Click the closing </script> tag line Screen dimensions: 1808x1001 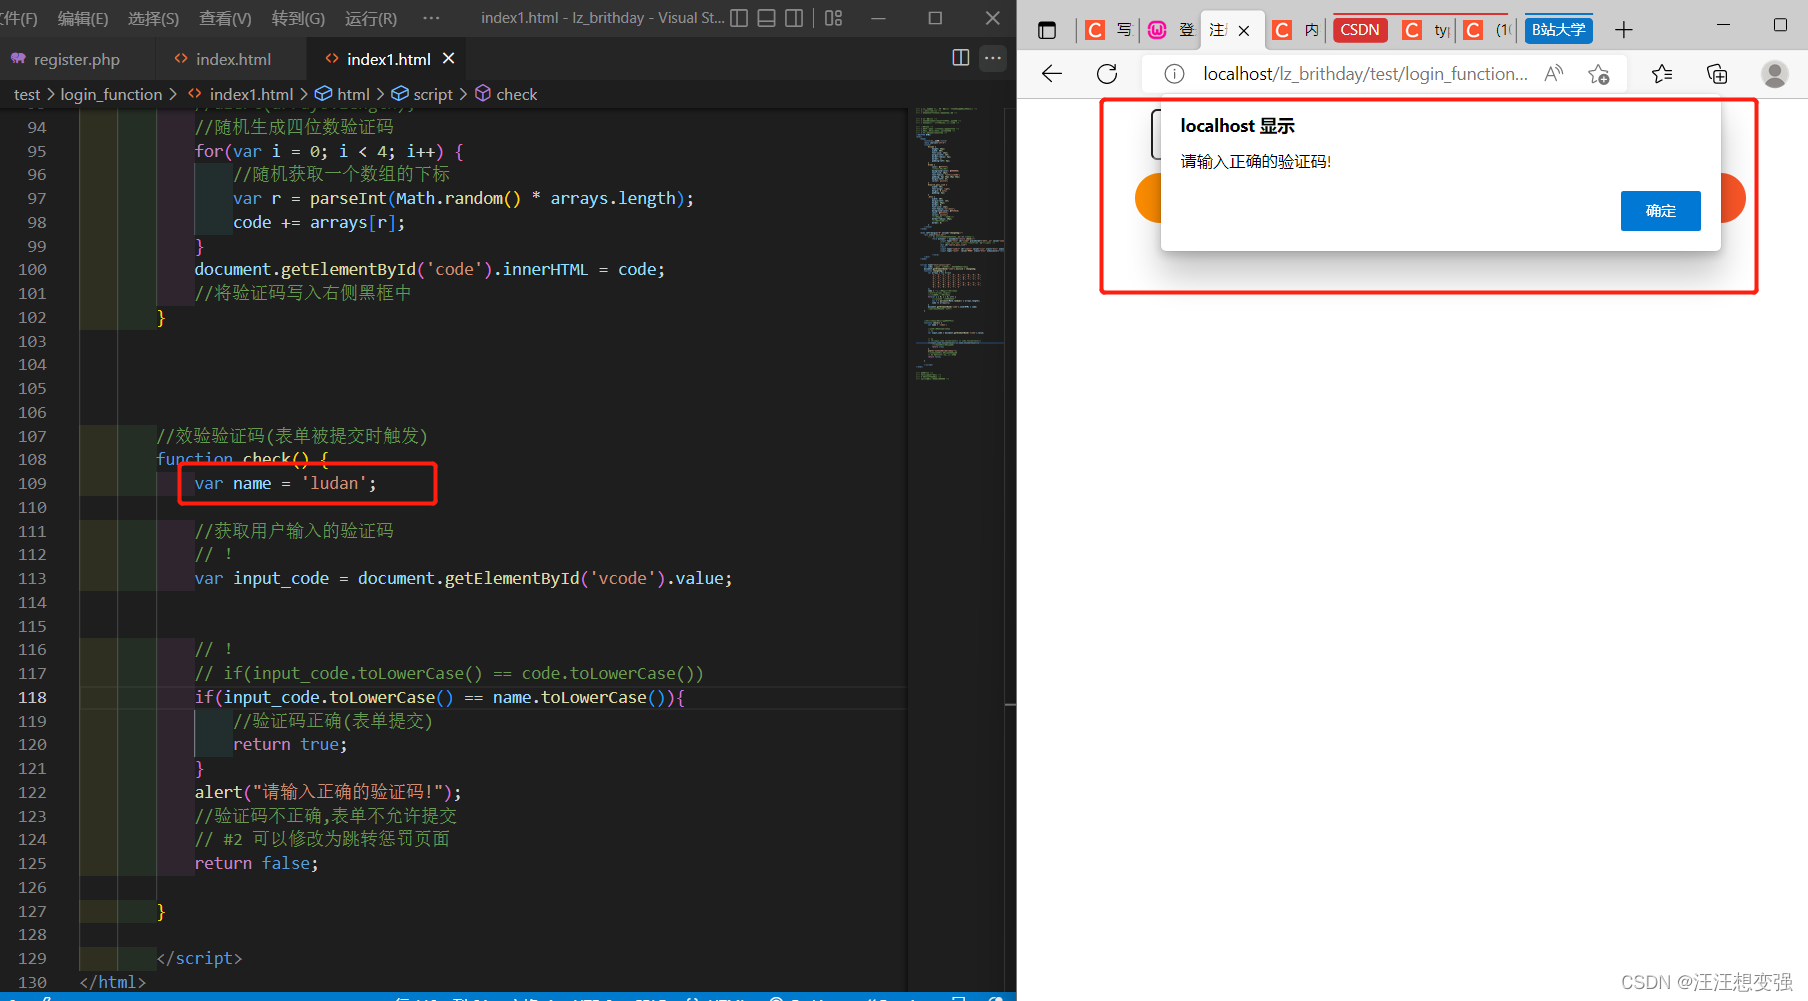click(199, 958)
